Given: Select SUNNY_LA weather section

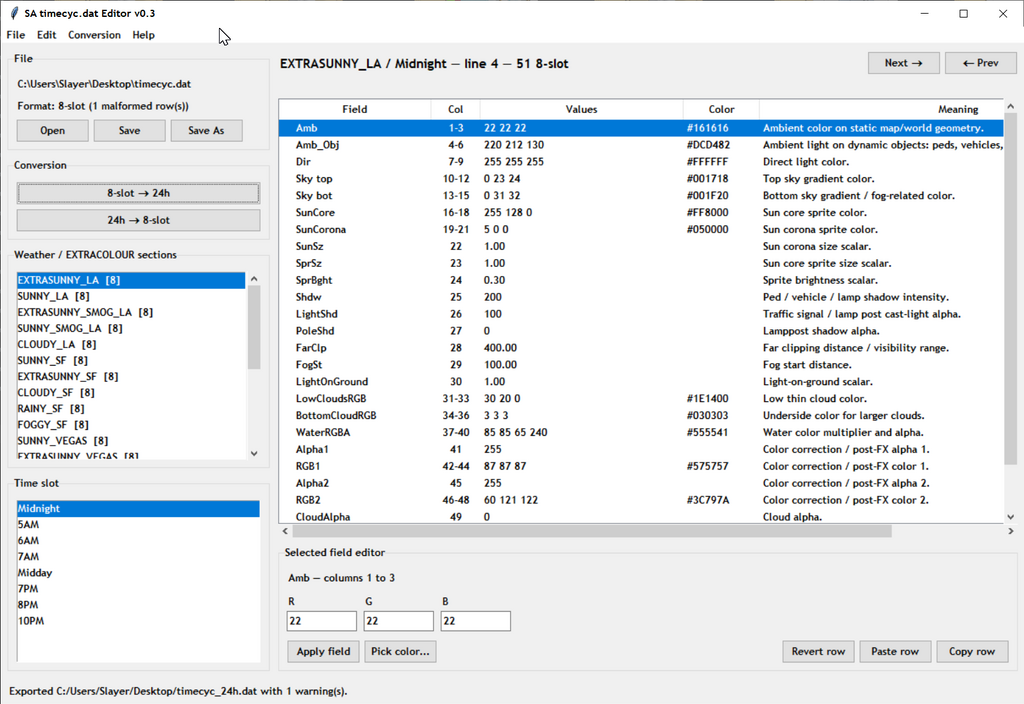Looking at the screenshot, I should pyautogui.click(x=131, y=296).
